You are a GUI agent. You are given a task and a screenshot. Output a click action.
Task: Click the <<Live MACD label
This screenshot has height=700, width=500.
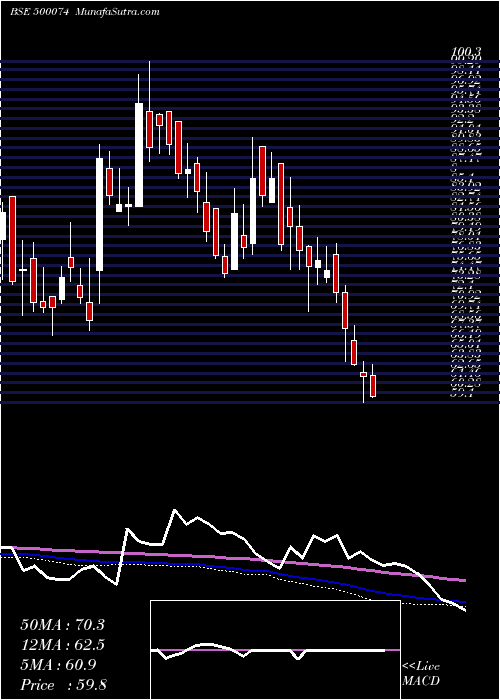point(421,673)
